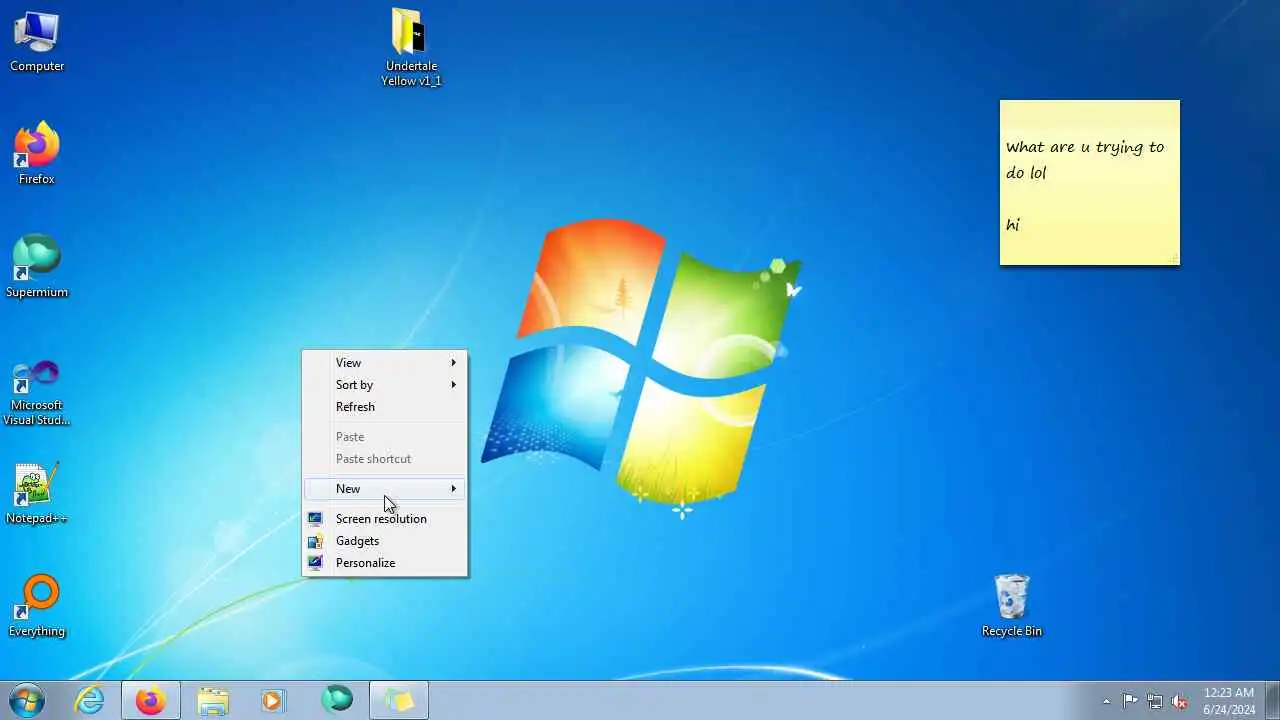Select the Microsoft Visual Studio shortcut
The image size is (1280, 720).
point(37,393)
